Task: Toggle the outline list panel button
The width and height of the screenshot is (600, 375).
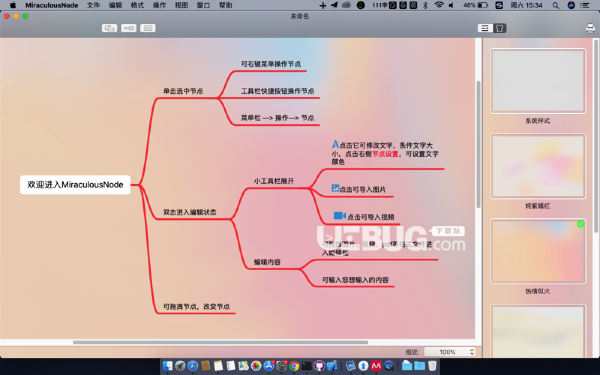Action: [485, 28]
